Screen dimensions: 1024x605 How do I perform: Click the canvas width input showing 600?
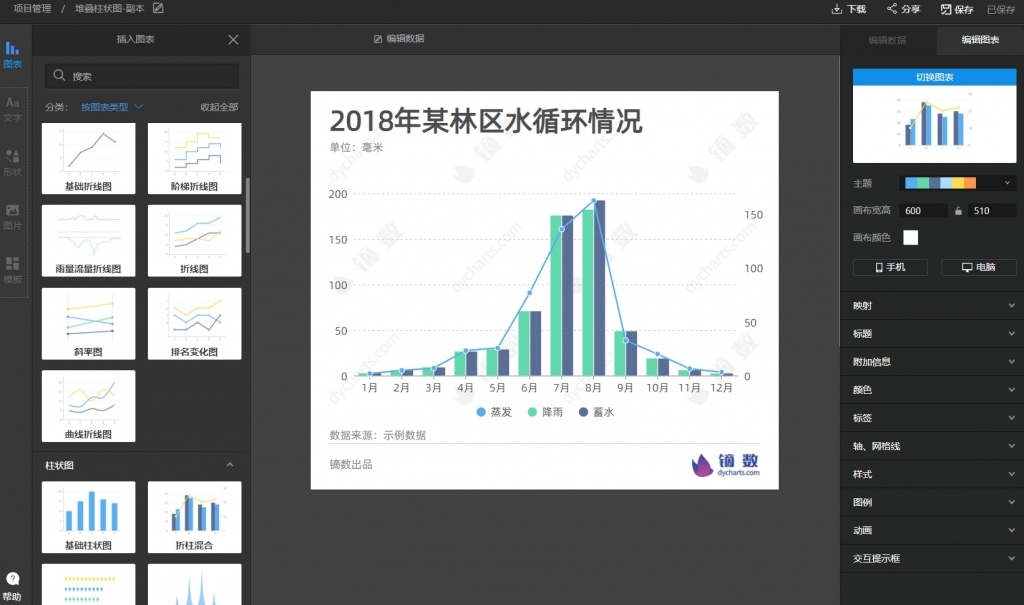coord(922,210)
